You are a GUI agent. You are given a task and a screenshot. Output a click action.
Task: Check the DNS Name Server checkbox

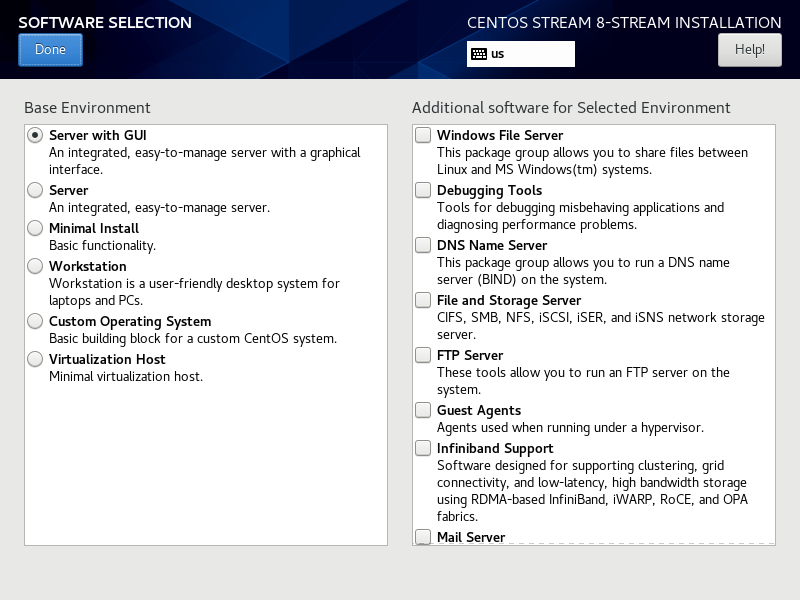[x=422, y=245]
